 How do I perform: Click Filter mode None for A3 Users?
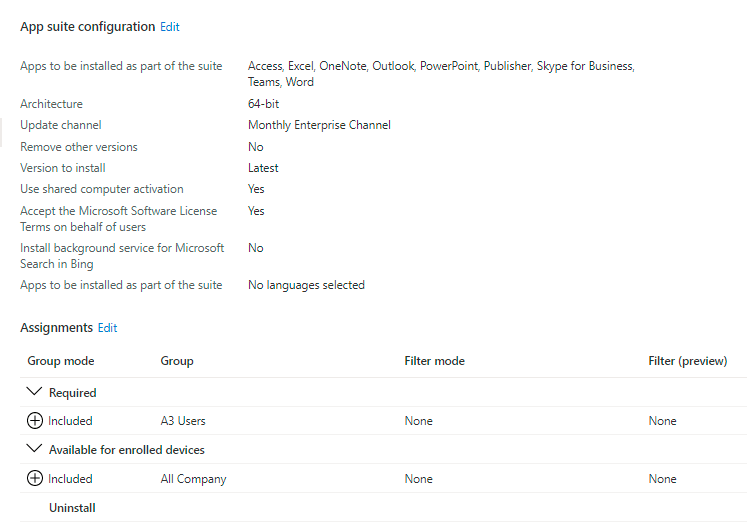coord(419,421)
